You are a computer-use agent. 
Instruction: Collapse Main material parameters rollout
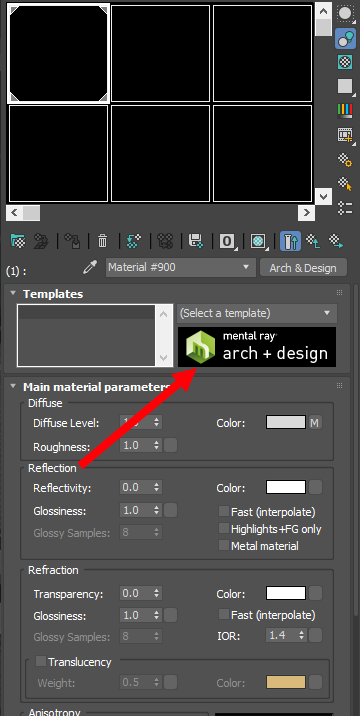[13, 387]
